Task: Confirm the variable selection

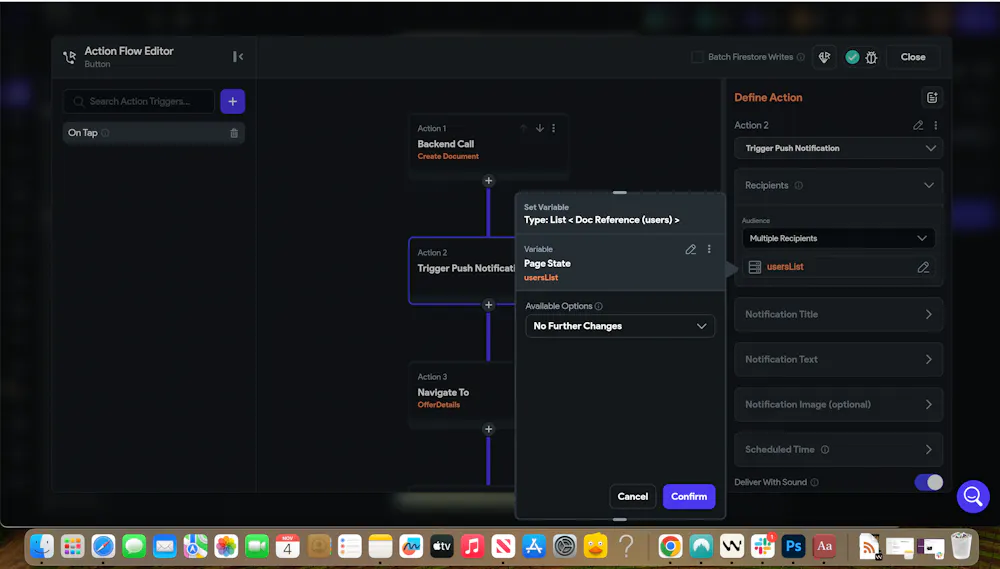Action: click(x=689, y=496)
